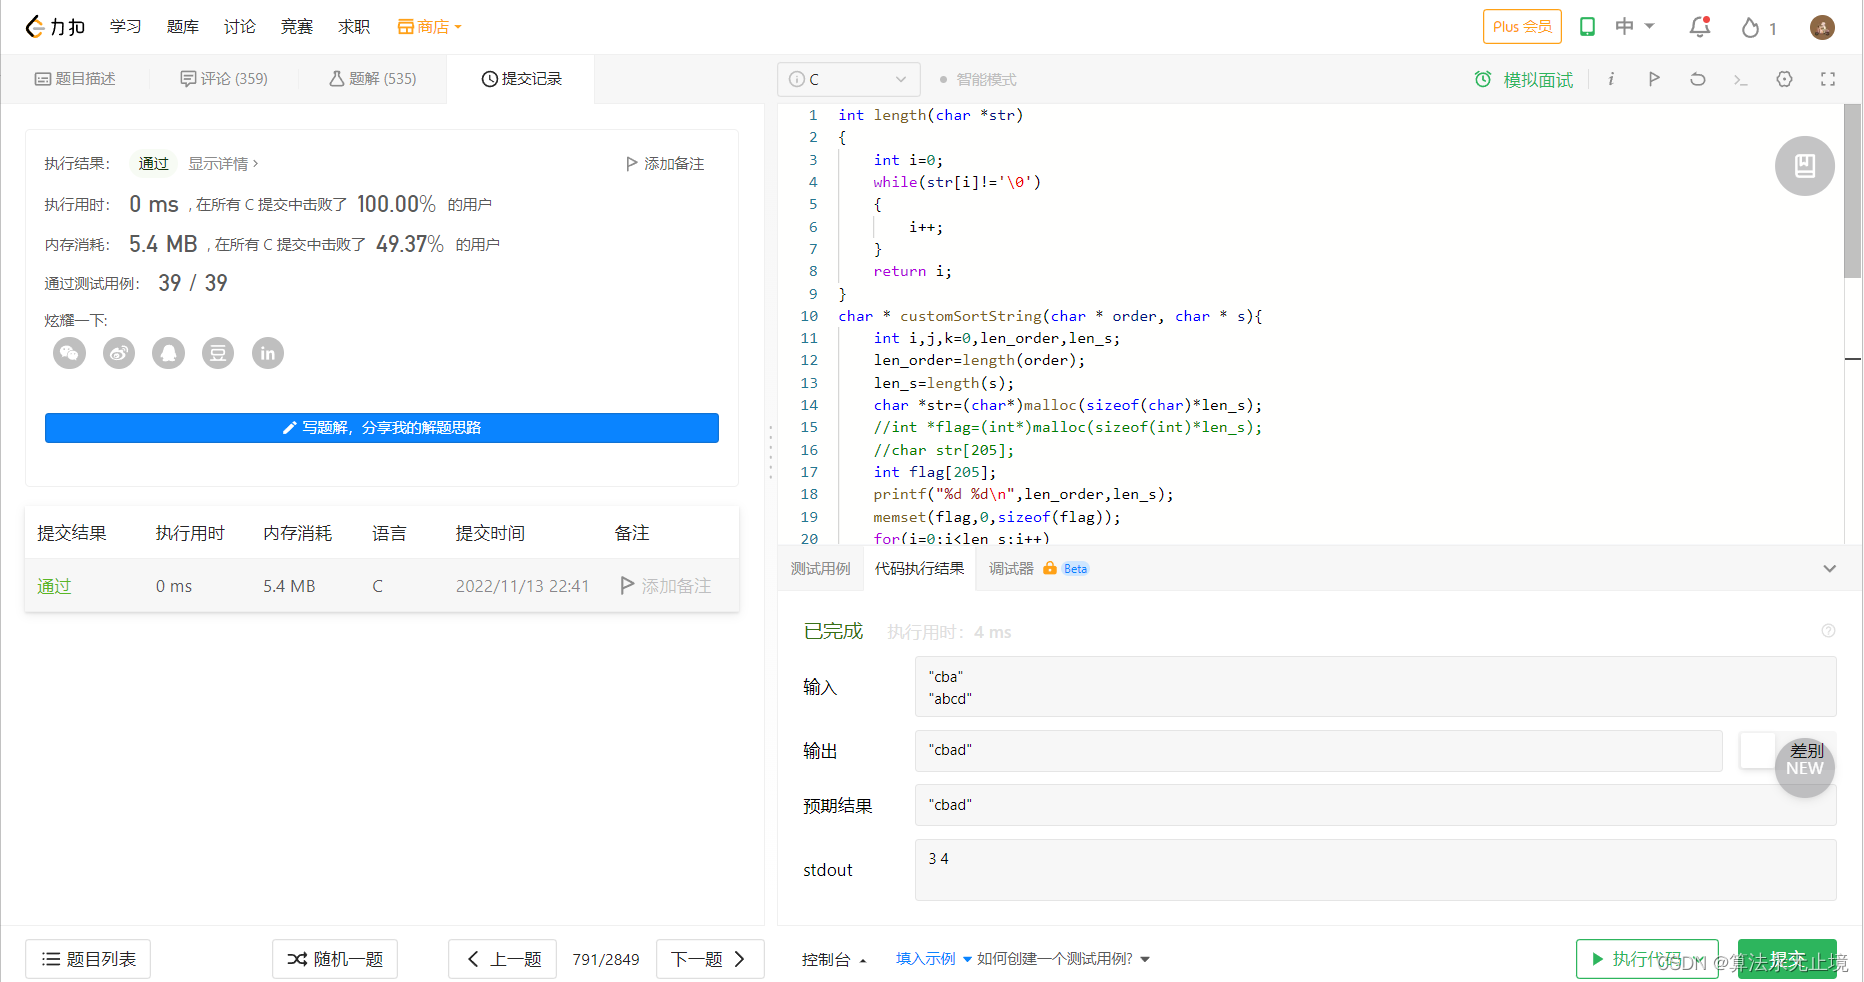Image resolution: width=1864 pixels, height=982 pixels.
Task: Open the integrated console terminal
Action: 1741,79
